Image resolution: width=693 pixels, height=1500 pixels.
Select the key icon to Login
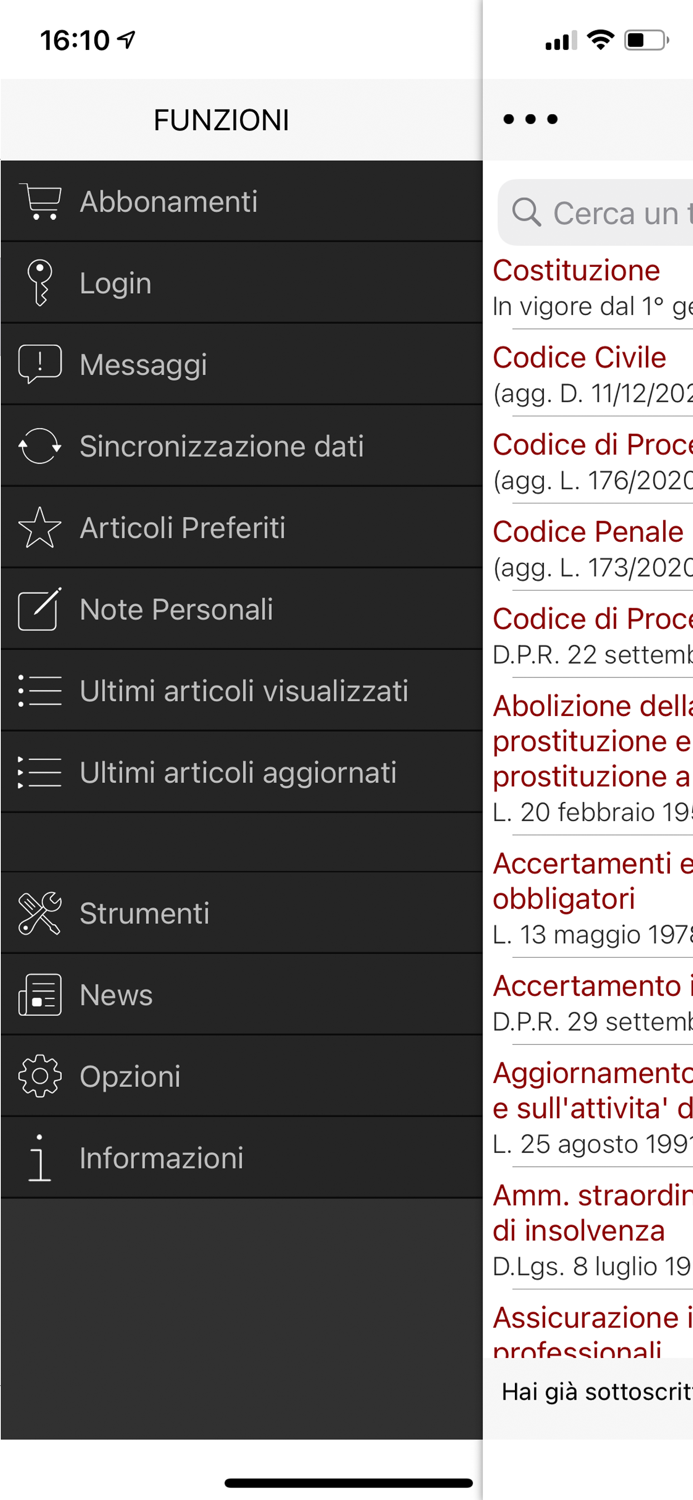(x=40, y=282)
